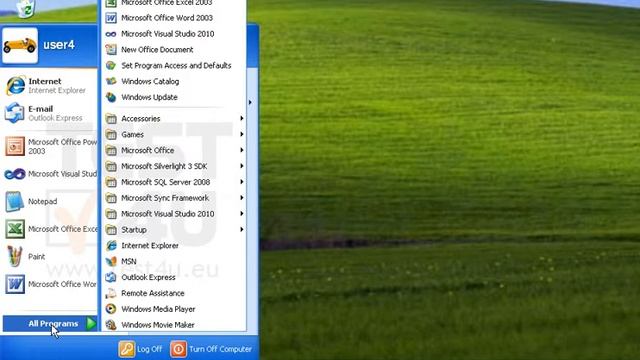
Task: Expand the Games submenu arrow
Action: click(x=242, y=134)
